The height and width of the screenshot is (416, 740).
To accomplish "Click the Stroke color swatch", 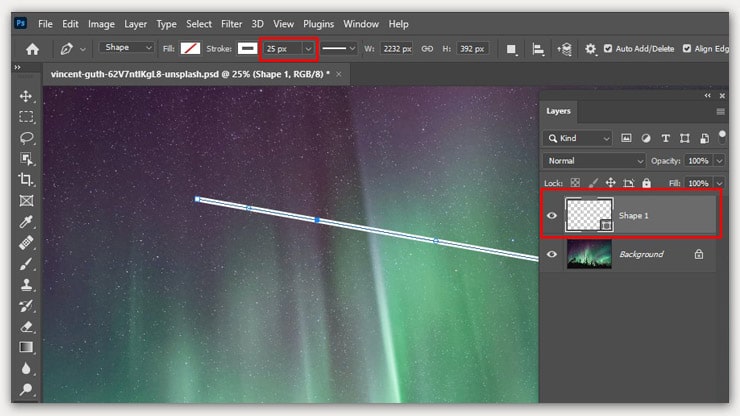I will pyautogui.click(x=247, y=48).
